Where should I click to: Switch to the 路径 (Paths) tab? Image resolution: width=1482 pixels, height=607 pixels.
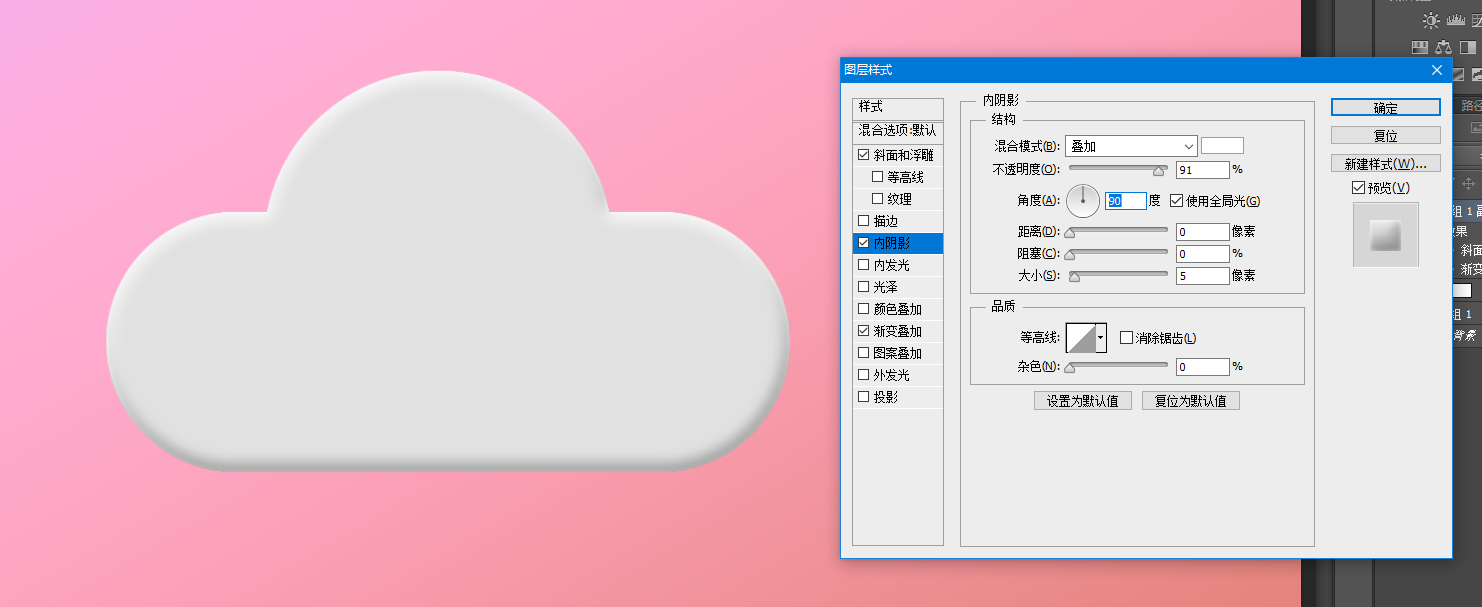[x=1471, y=105]
